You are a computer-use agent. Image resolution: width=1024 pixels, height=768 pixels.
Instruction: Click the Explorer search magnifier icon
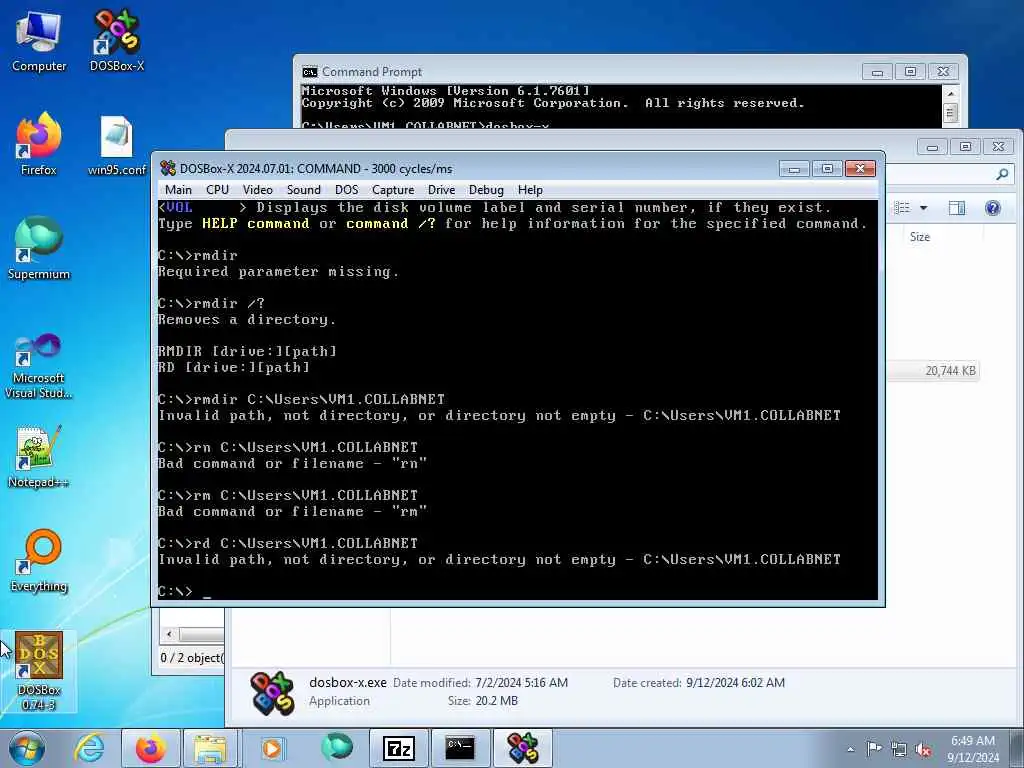click(x=1002, y=174)
